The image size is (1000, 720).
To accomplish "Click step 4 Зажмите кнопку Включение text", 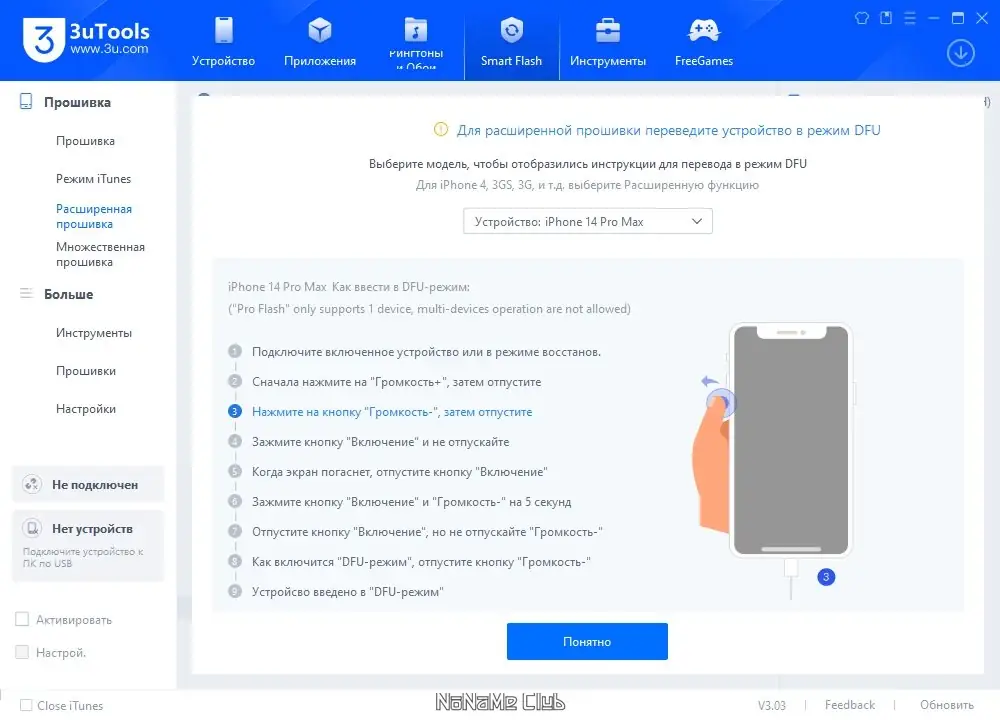I will [381, 442].
